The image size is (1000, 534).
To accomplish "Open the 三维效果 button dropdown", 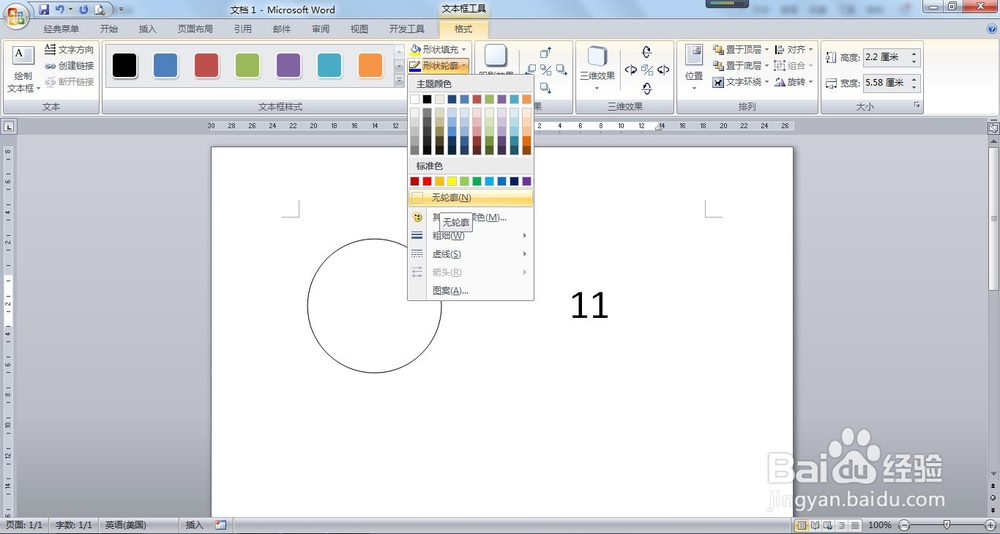I will [x=597, y=69].
